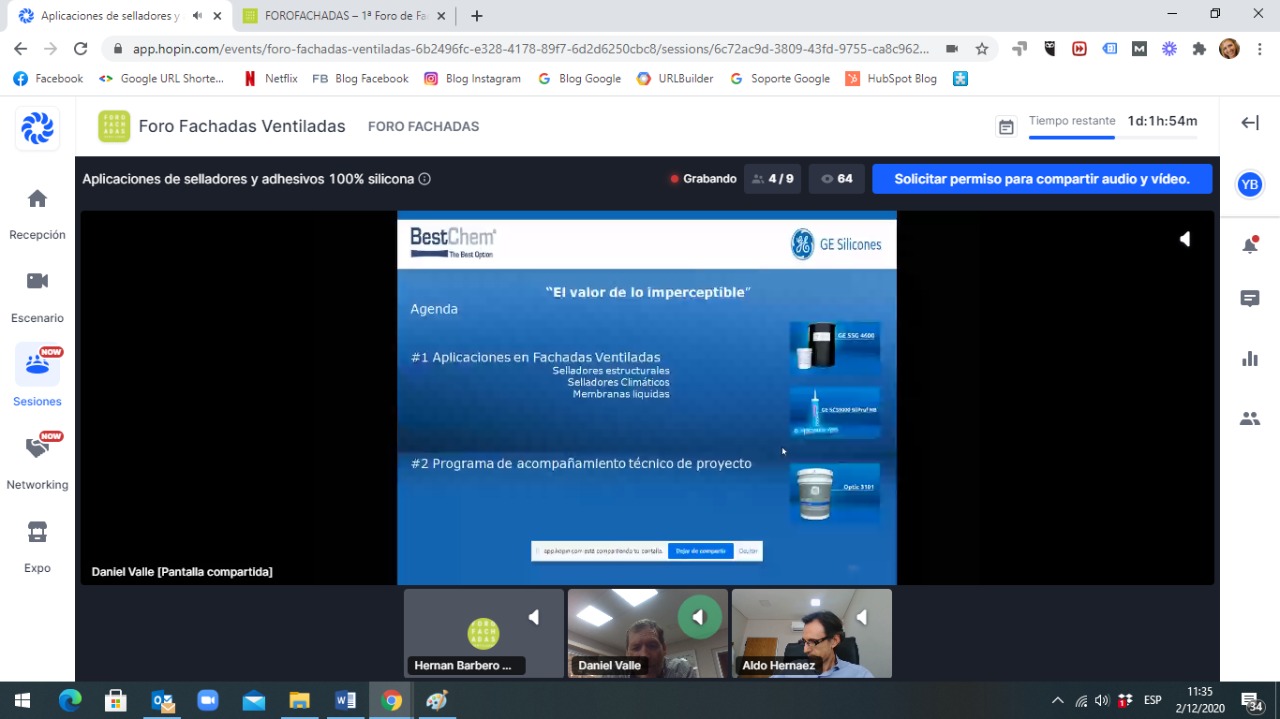The width and height of the screenshot is (1280, 719).
Task: Open Word from taskbar
Action: click(x=345, y=700)
